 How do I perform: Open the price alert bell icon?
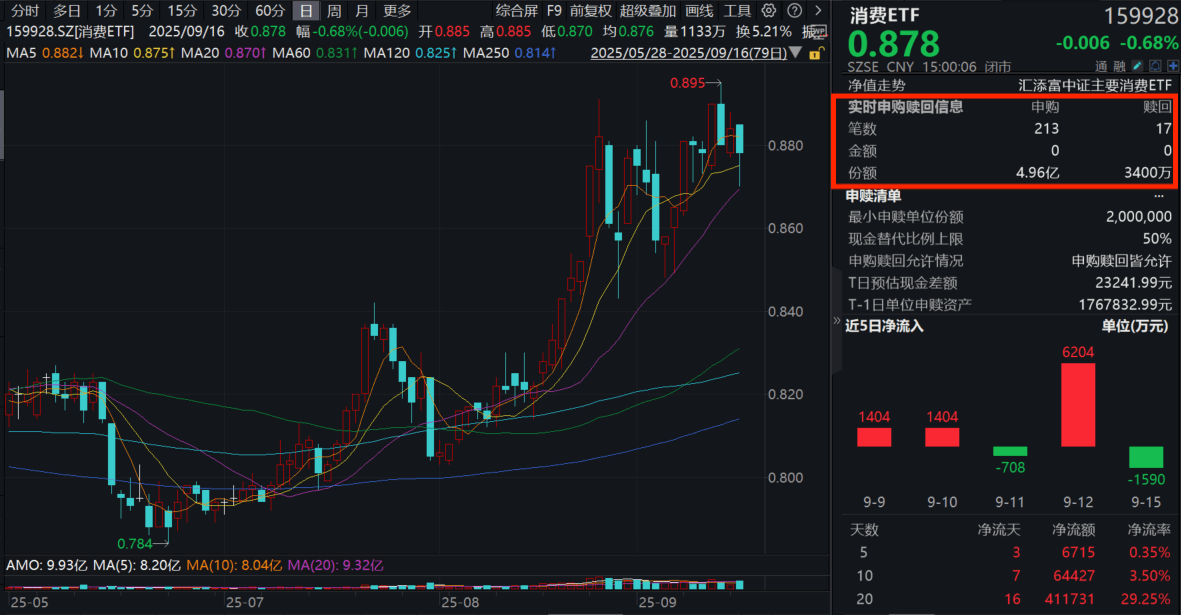pos(1155,65)
